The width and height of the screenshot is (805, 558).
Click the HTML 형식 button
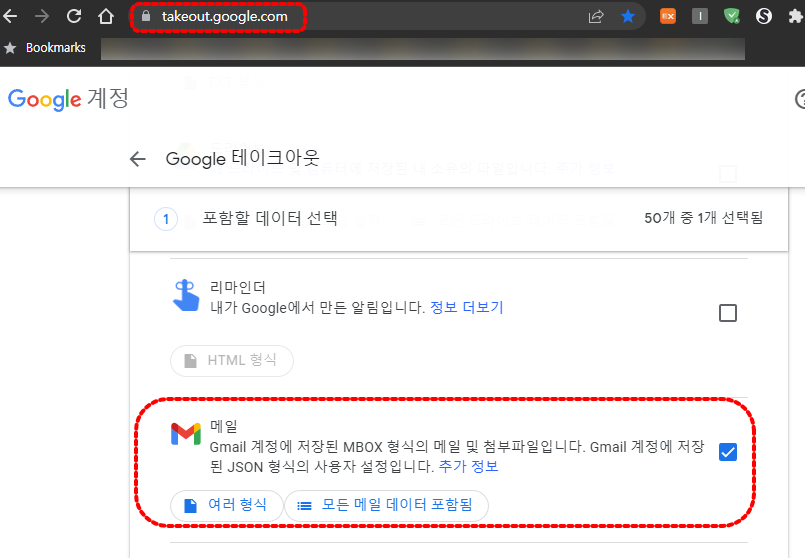coord(232,361)
